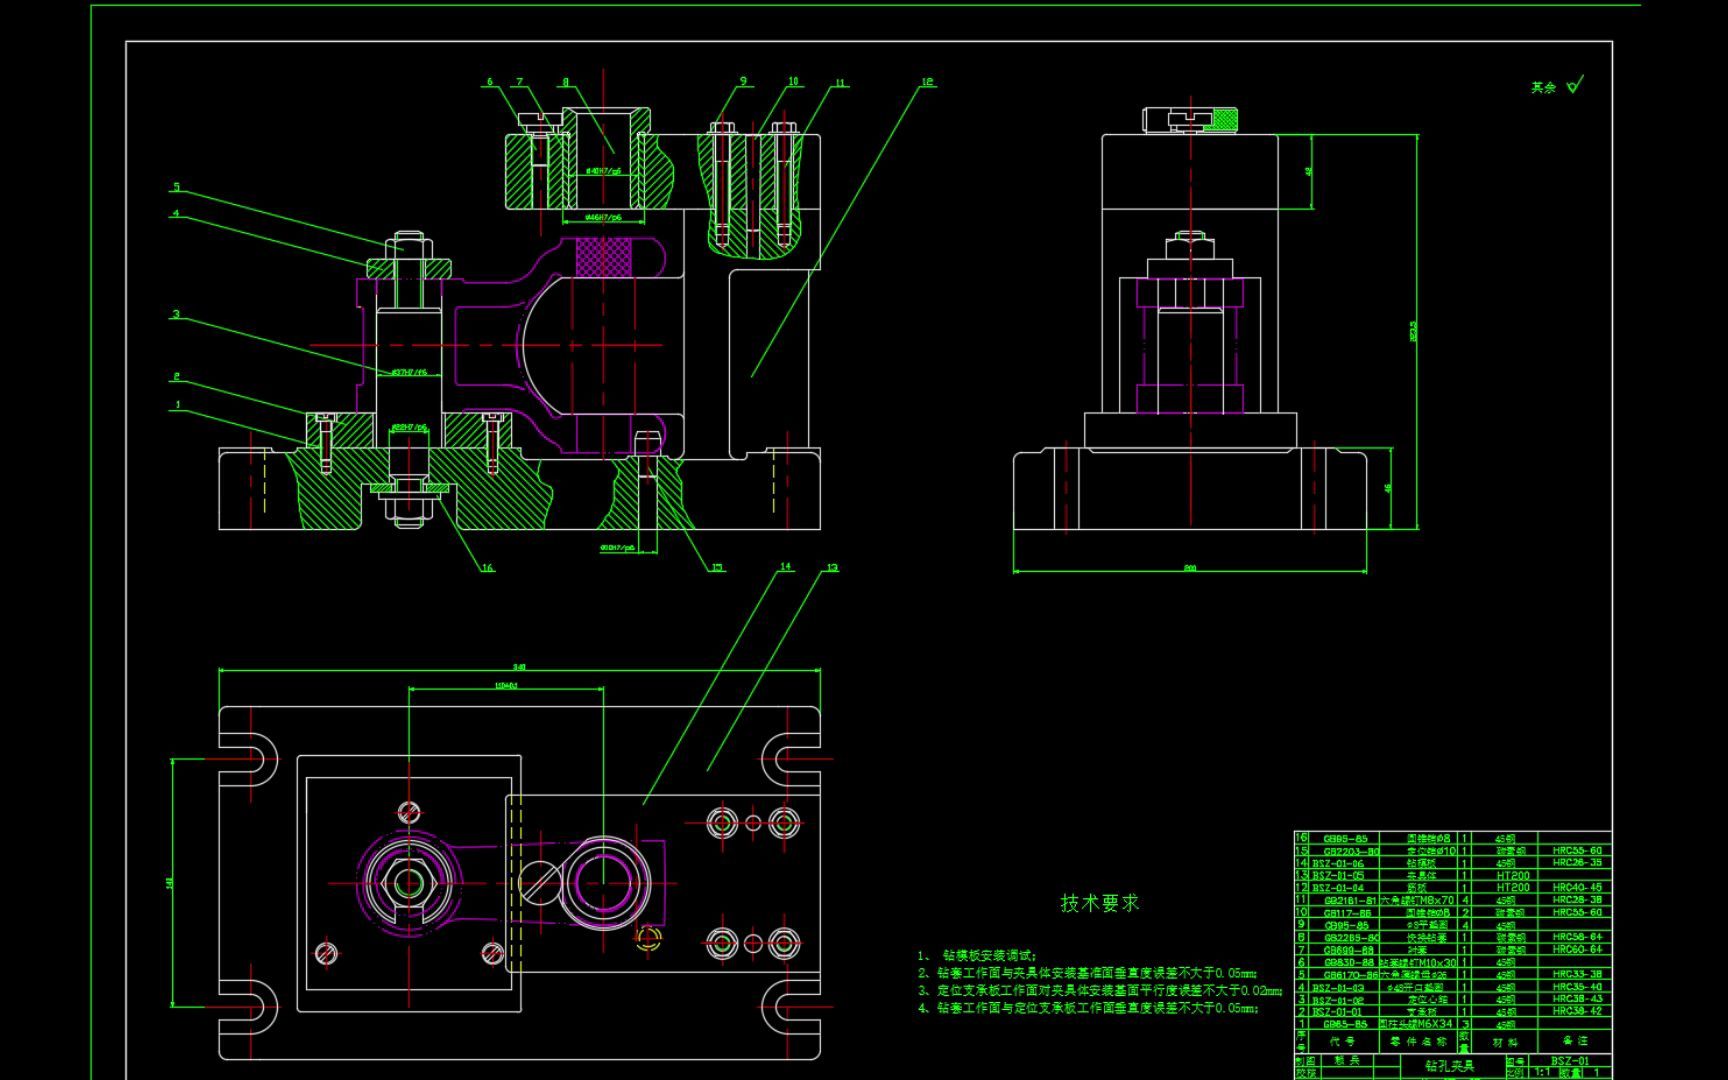This screenshot has width=1728, height=1080.
Task: Select the '技术要求' heading text
Action: [x=1100, y=902]
